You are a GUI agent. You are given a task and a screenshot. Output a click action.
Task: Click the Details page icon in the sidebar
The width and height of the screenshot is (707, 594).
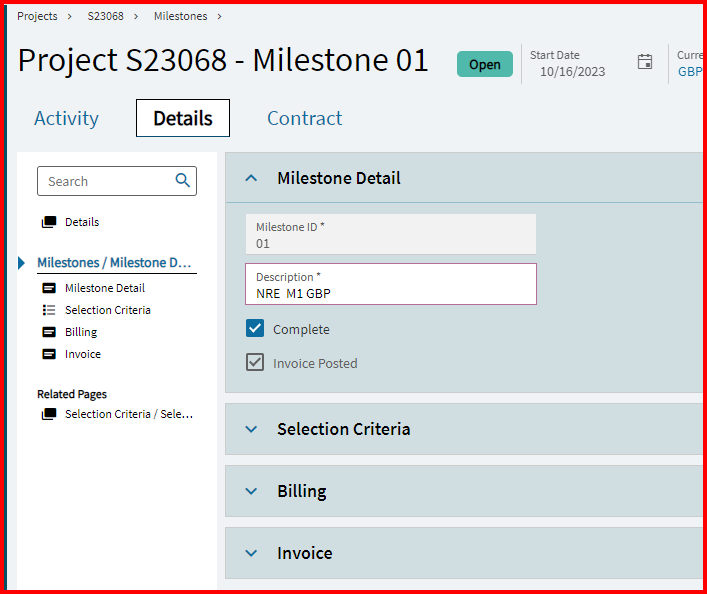click(49, 222)
